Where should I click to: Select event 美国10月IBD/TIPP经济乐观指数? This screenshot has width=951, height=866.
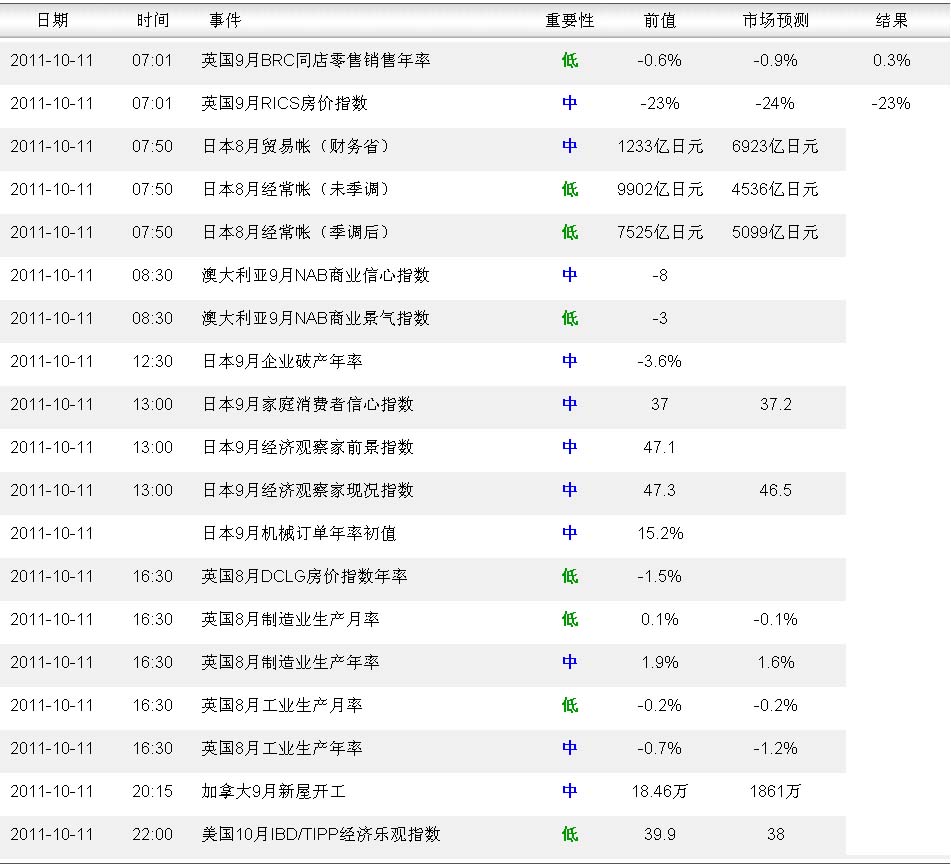tap(321, 835)
